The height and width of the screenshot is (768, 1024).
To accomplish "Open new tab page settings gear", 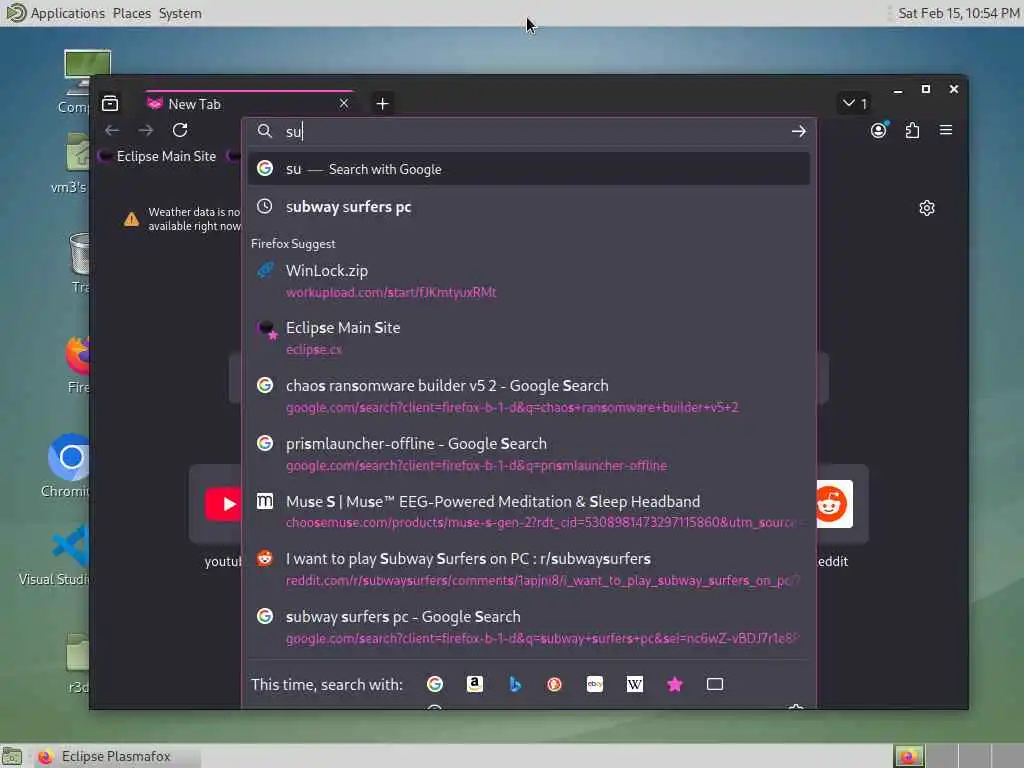I will (x=927, y=208).
